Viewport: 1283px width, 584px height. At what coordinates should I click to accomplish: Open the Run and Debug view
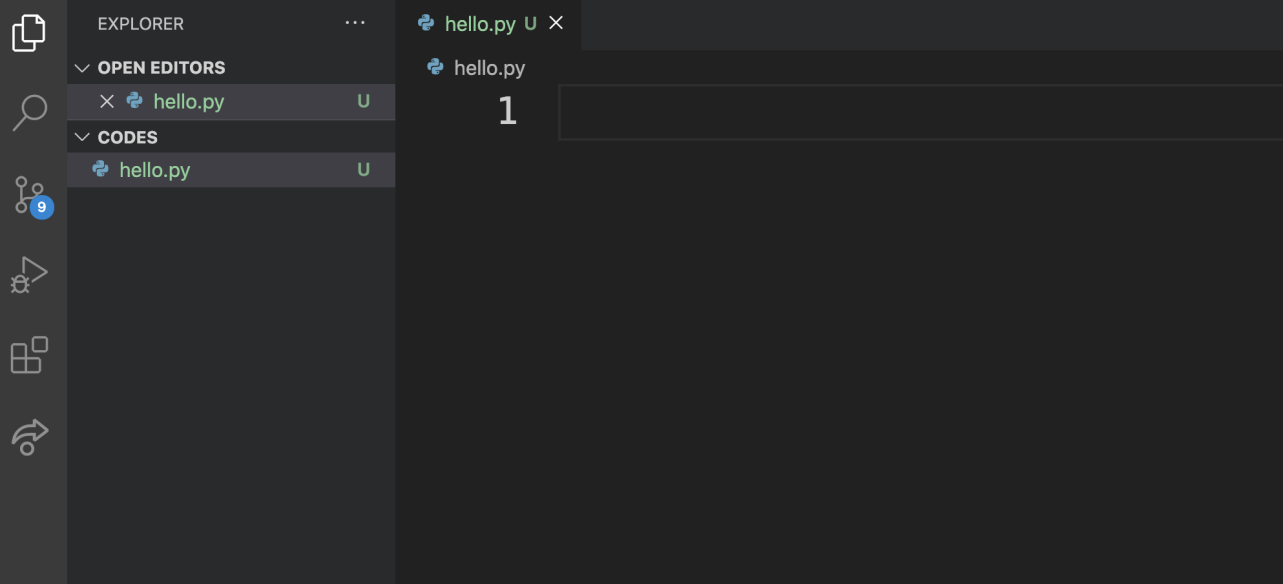[x=29, y=275]
